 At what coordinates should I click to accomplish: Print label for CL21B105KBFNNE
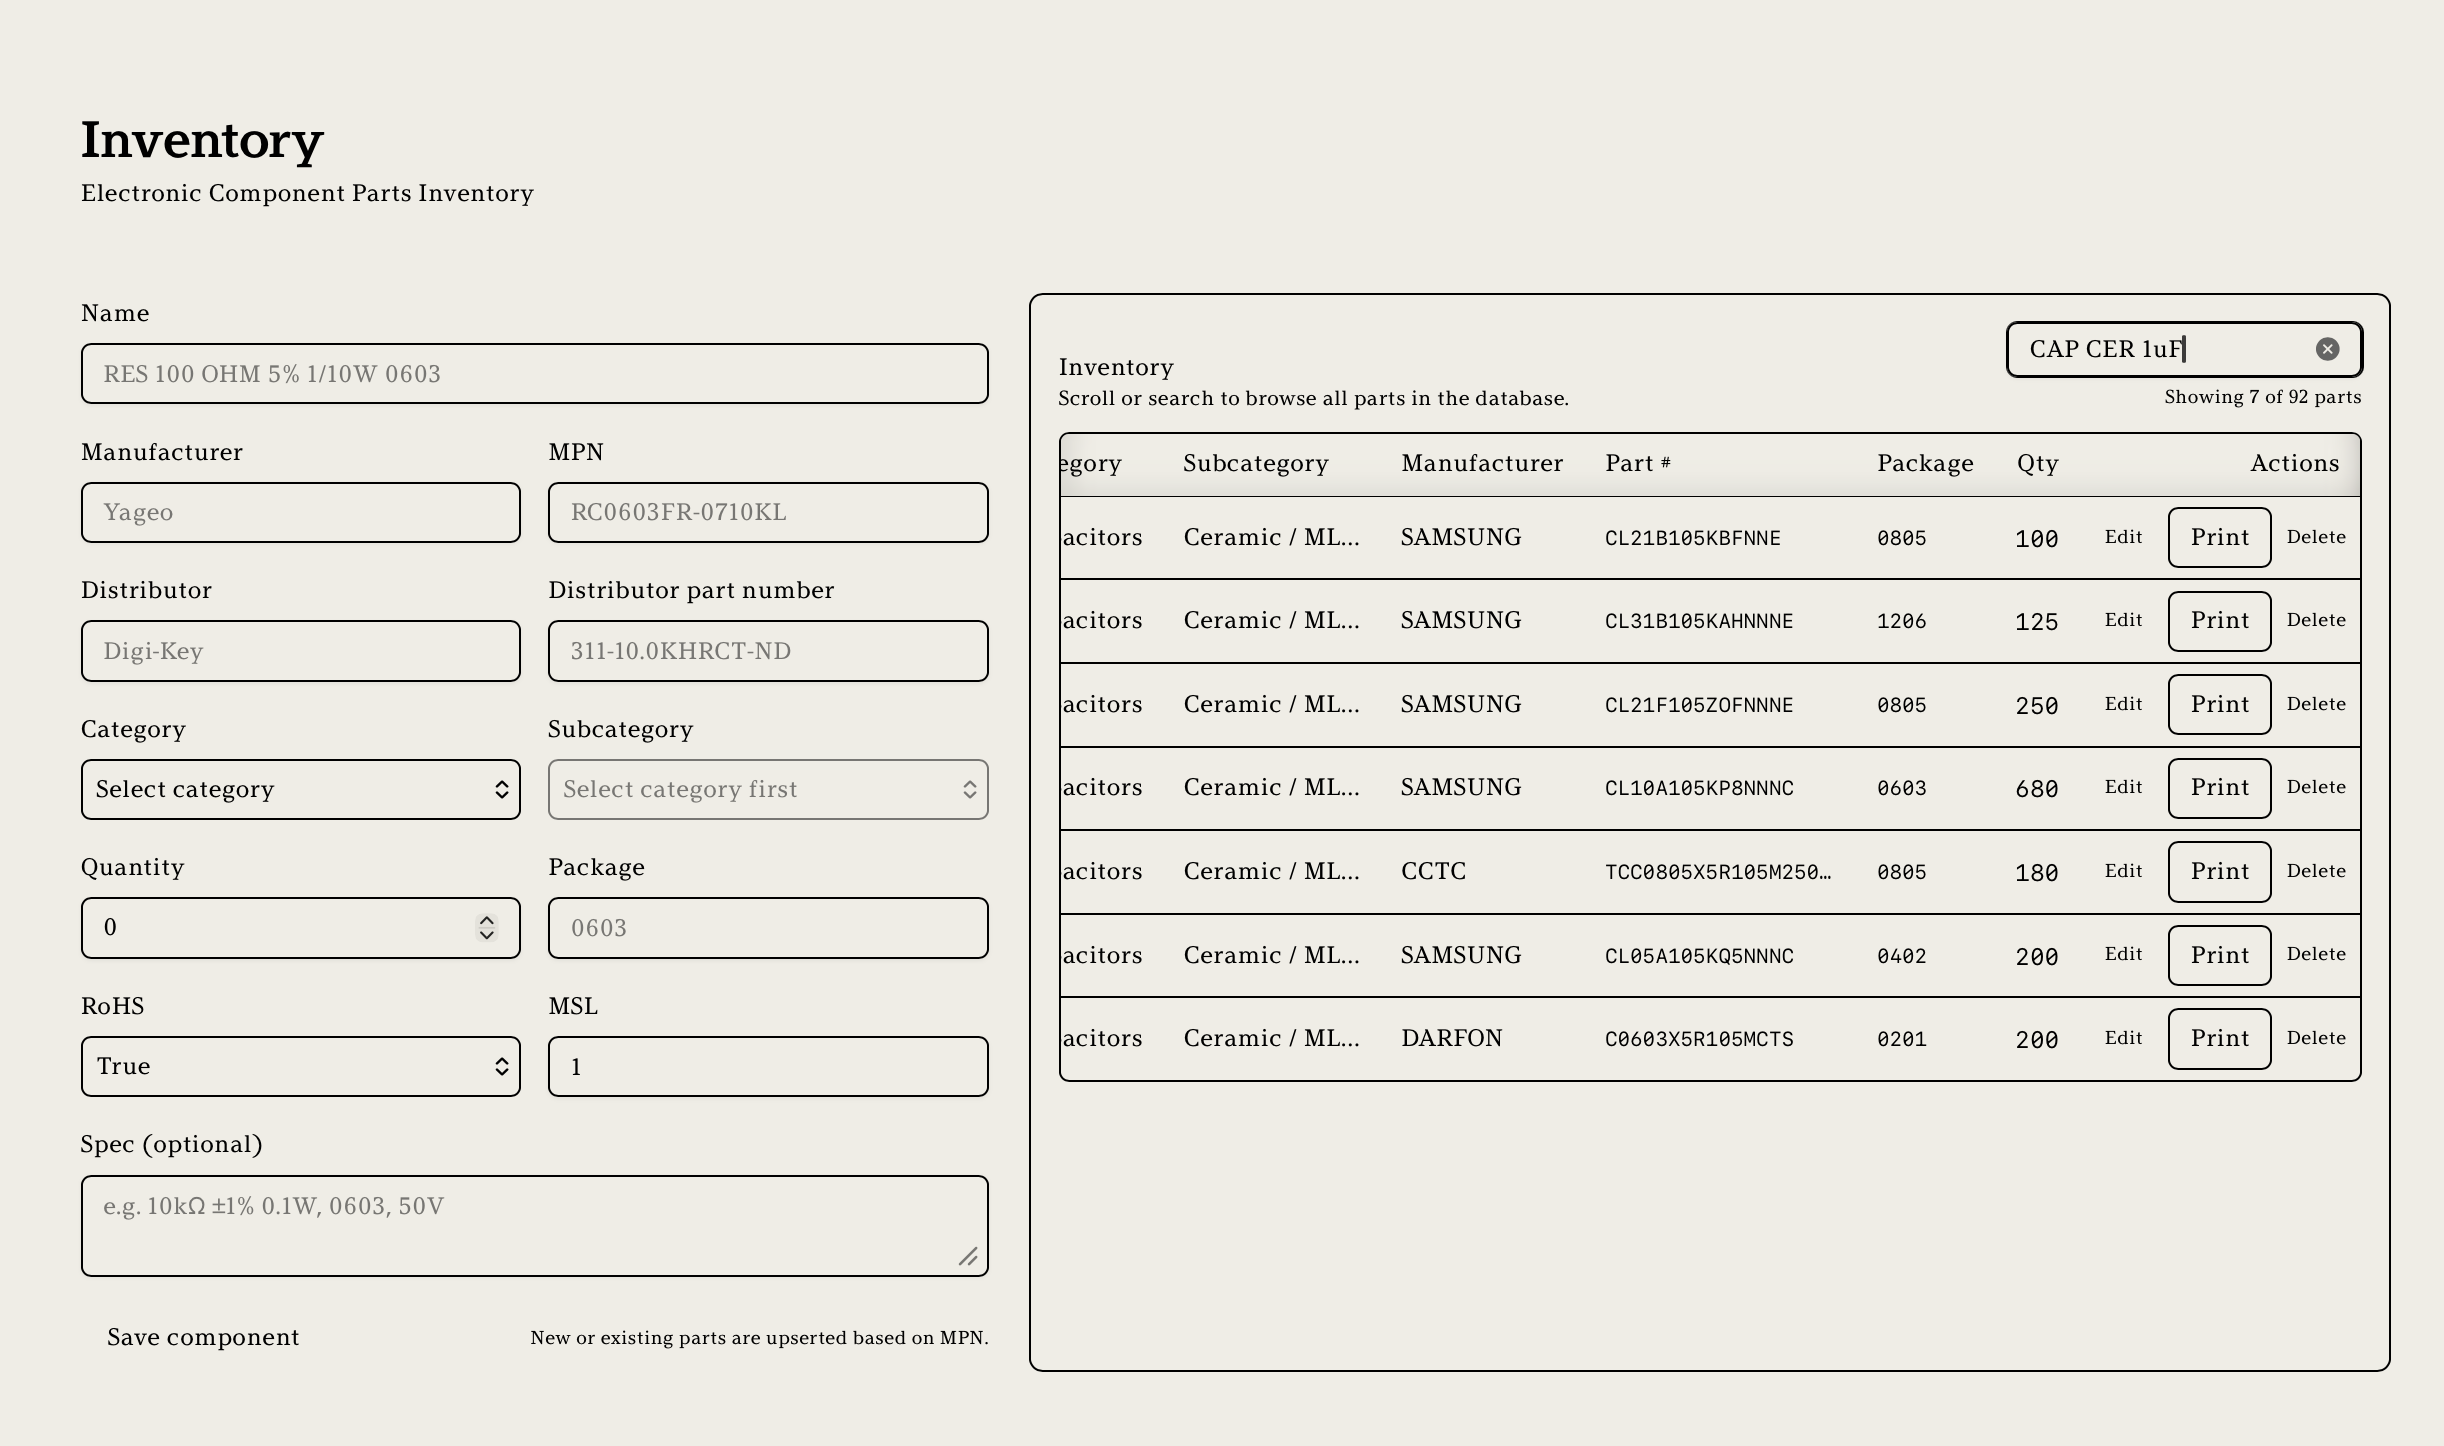(2219, 537)
